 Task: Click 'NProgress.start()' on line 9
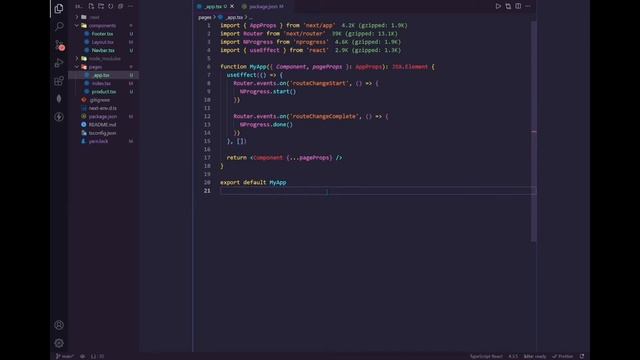(268, 91)
